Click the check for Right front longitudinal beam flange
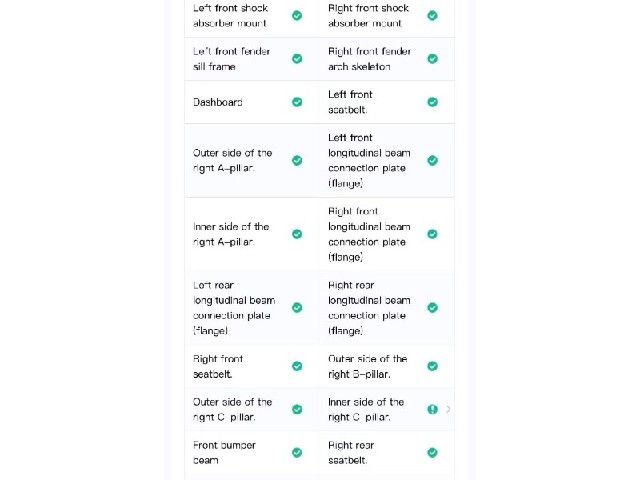The image size is (640, 480). click(x=432, y=234)
